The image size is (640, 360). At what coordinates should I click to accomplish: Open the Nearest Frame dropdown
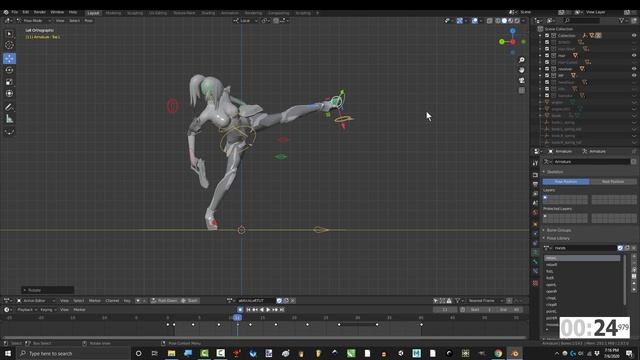[x=484, y=301]
